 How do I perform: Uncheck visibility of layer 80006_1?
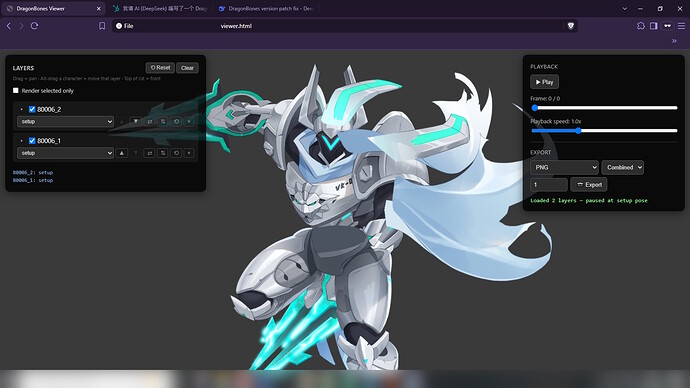[x=32, y=141]
